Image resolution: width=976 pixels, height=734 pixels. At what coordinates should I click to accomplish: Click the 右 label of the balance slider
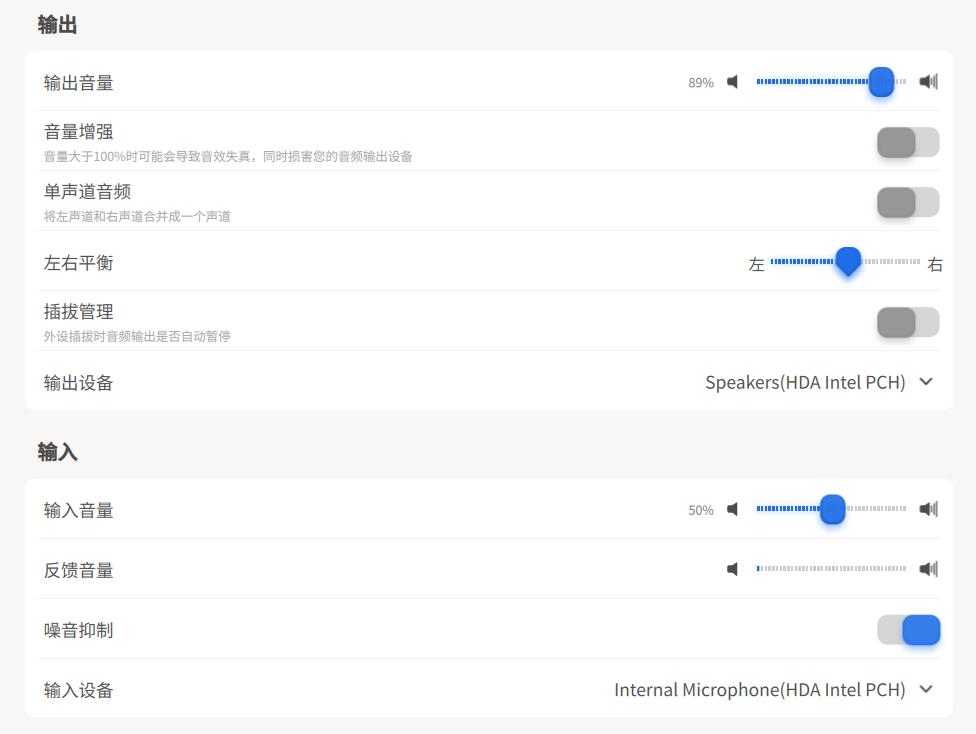(935, 265)
